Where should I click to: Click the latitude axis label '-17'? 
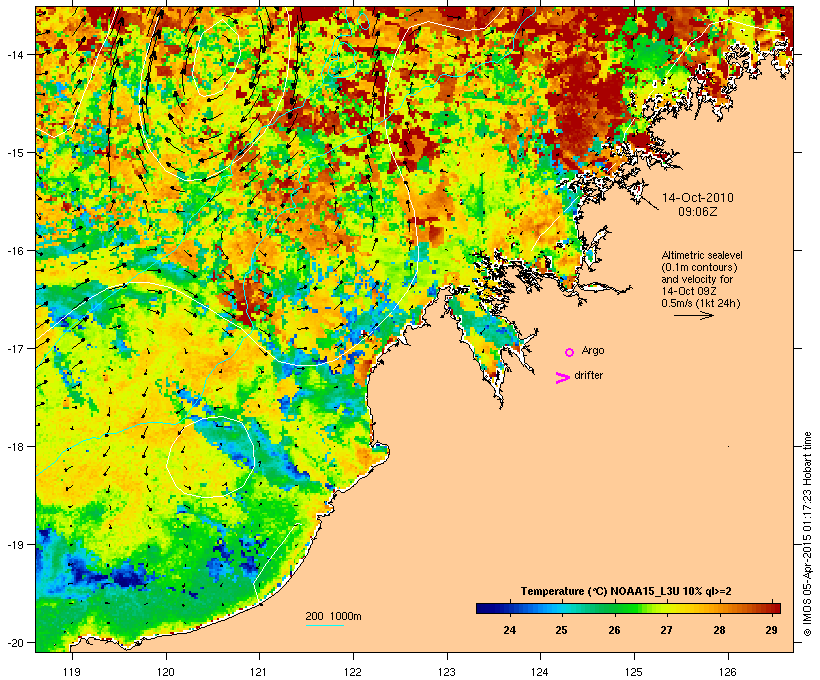click(x=15, y=348)
